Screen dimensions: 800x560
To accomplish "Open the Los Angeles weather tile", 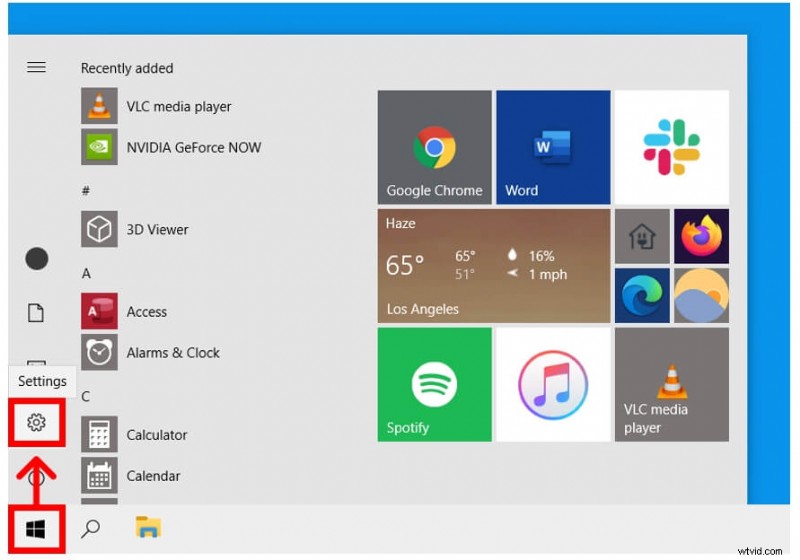I will point(493,266).
